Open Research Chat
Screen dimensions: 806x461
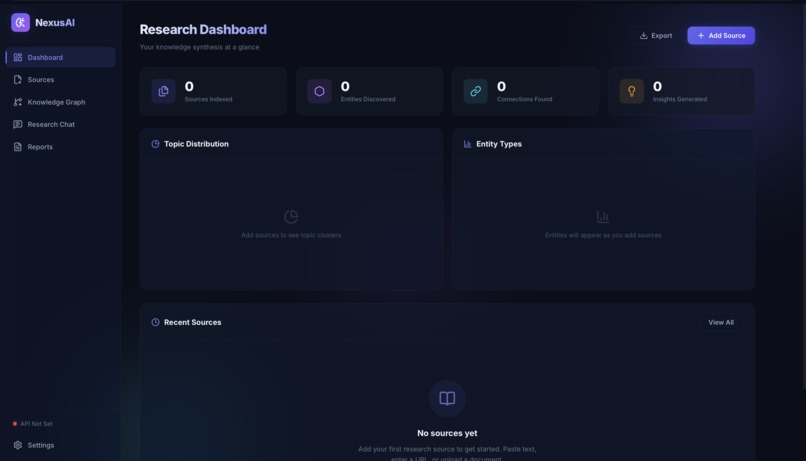point(61,124)
